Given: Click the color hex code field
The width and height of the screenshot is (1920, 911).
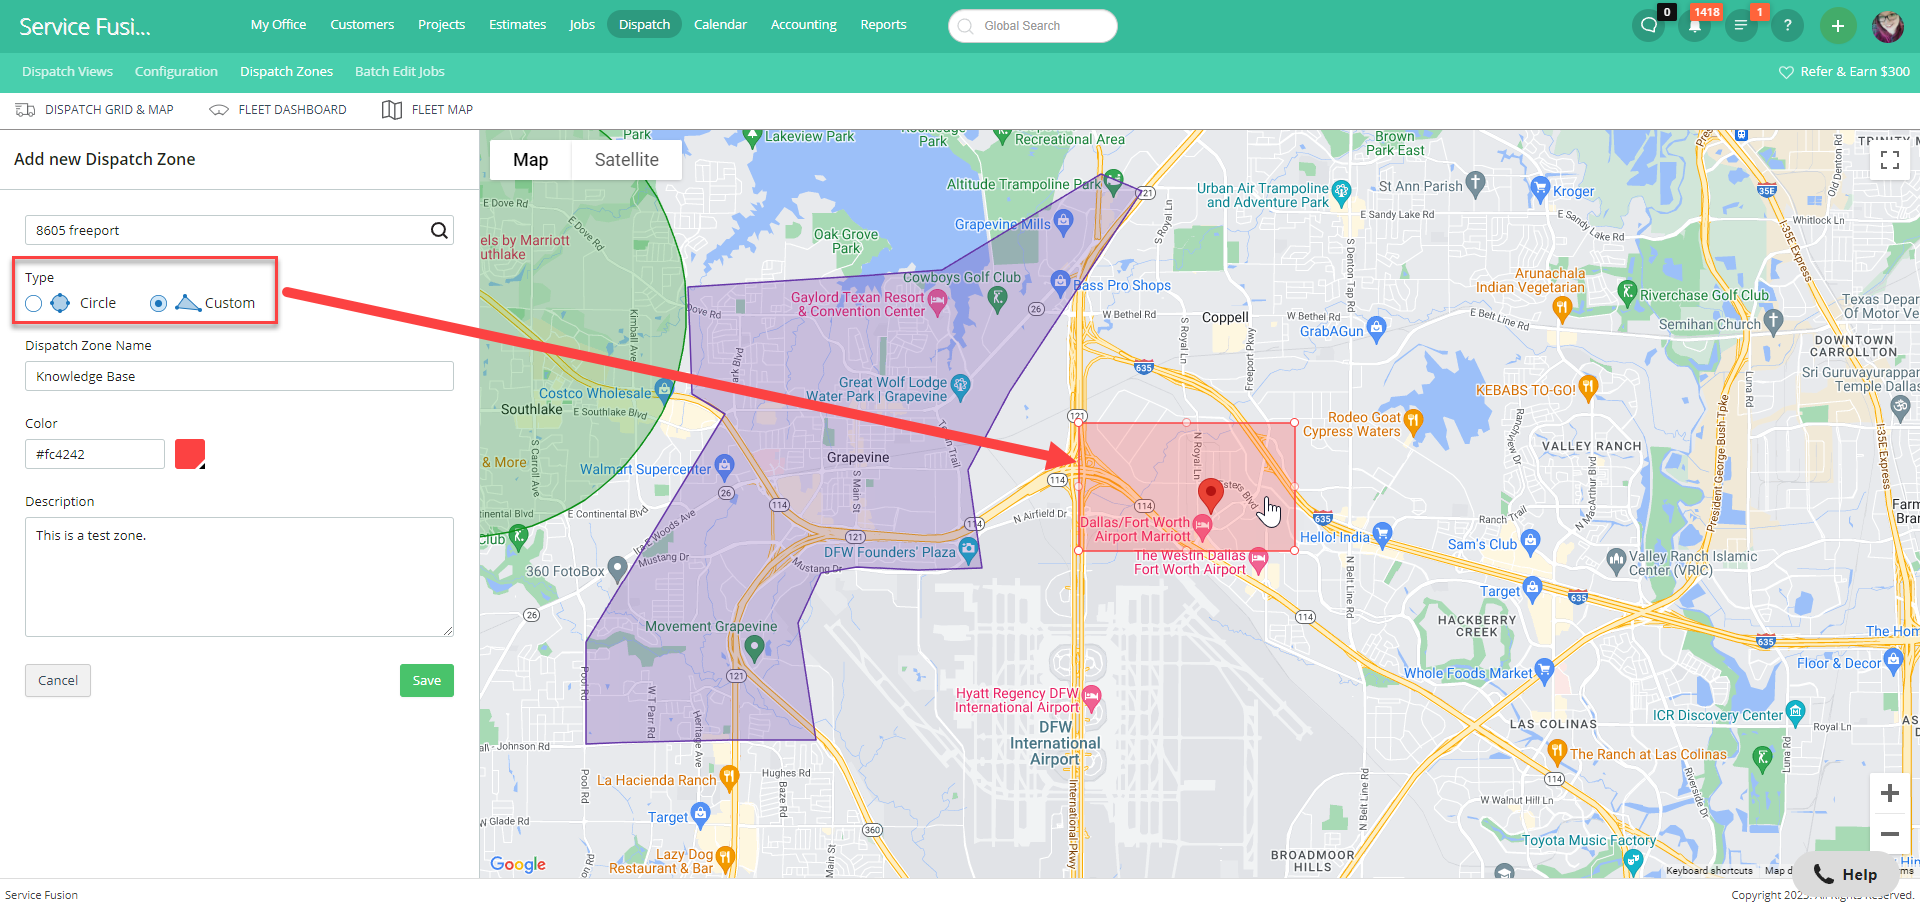Looking at the screenshot, I should pyautogui.click(x=95, y=454).
